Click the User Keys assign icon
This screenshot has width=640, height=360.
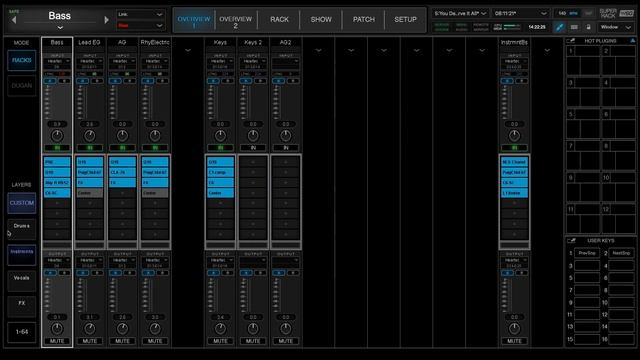[571, 241]
